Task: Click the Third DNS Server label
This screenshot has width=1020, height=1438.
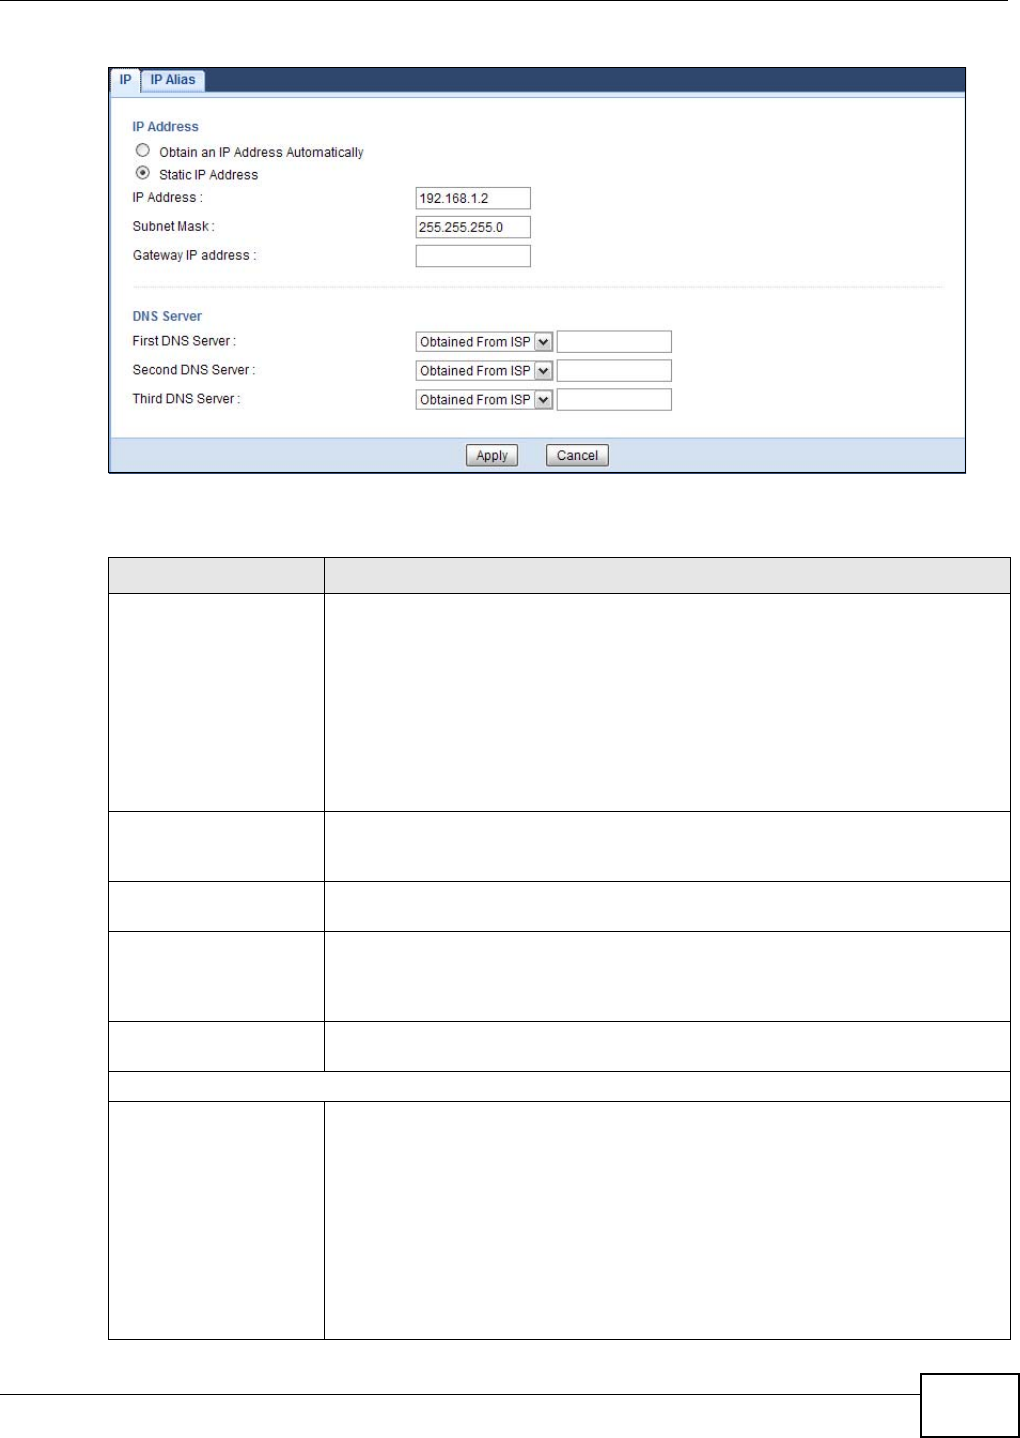Action: 186,399
